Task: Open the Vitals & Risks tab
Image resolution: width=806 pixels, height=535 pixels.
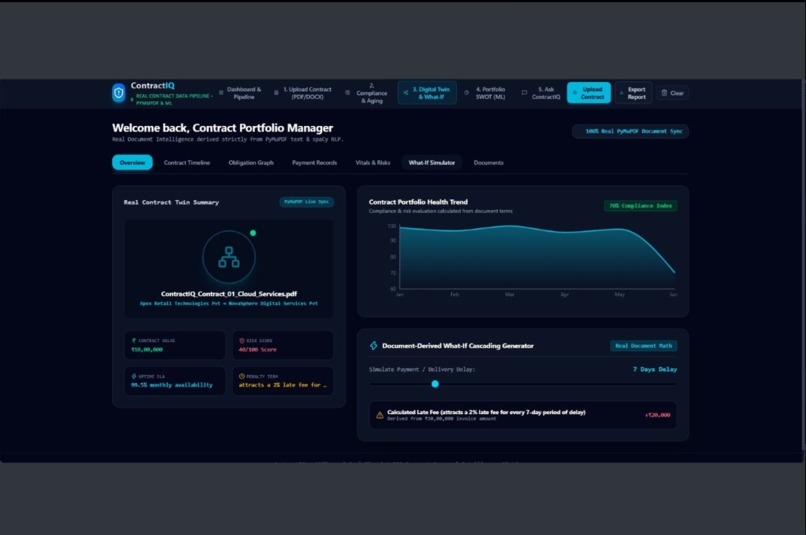Action: pyautogui.click(x=373, y=162)
